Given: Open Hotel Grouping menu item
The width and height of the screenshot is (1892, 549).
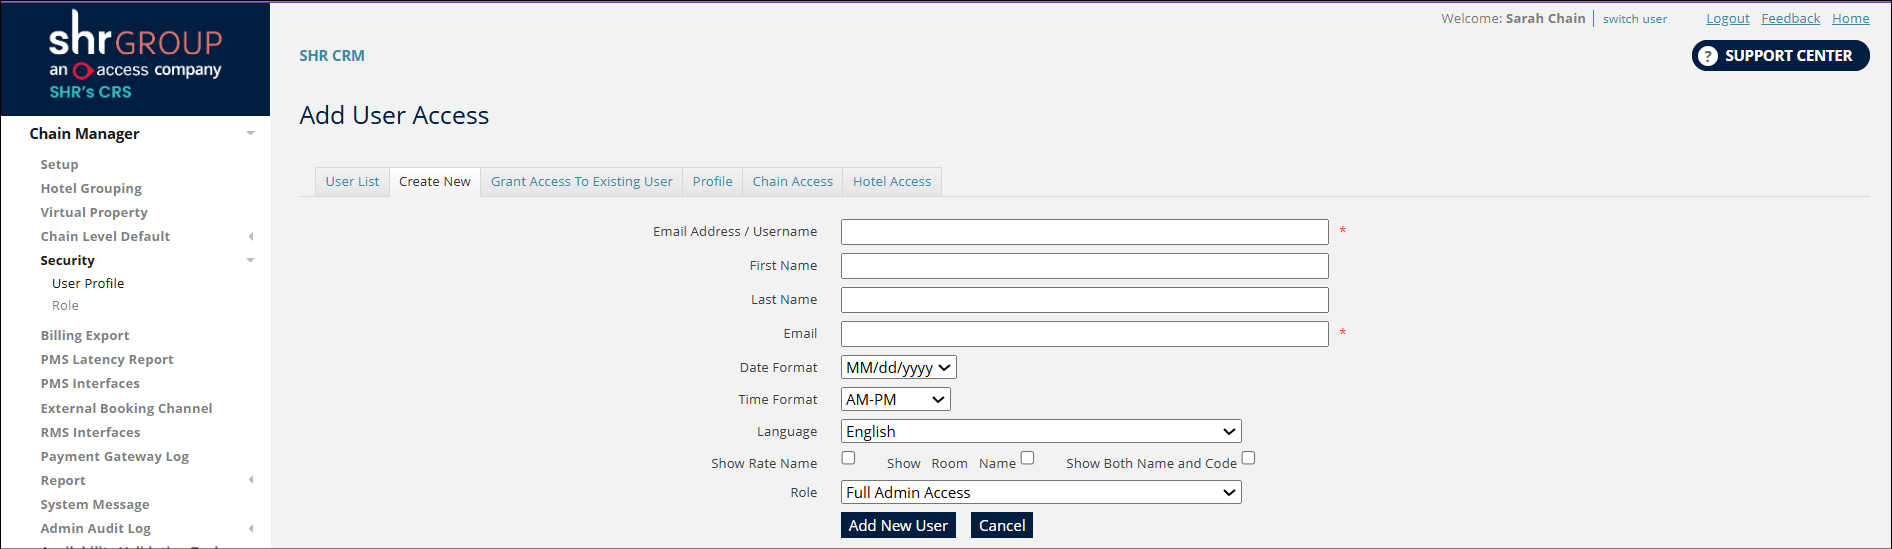Looking at the screenshot, I should (91, 188).
